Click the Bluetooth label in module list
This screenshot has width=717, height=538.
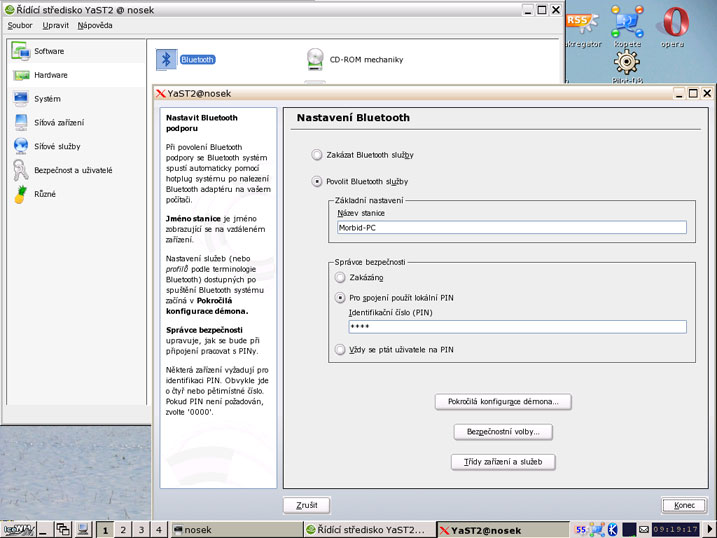[x=197, y=59]
